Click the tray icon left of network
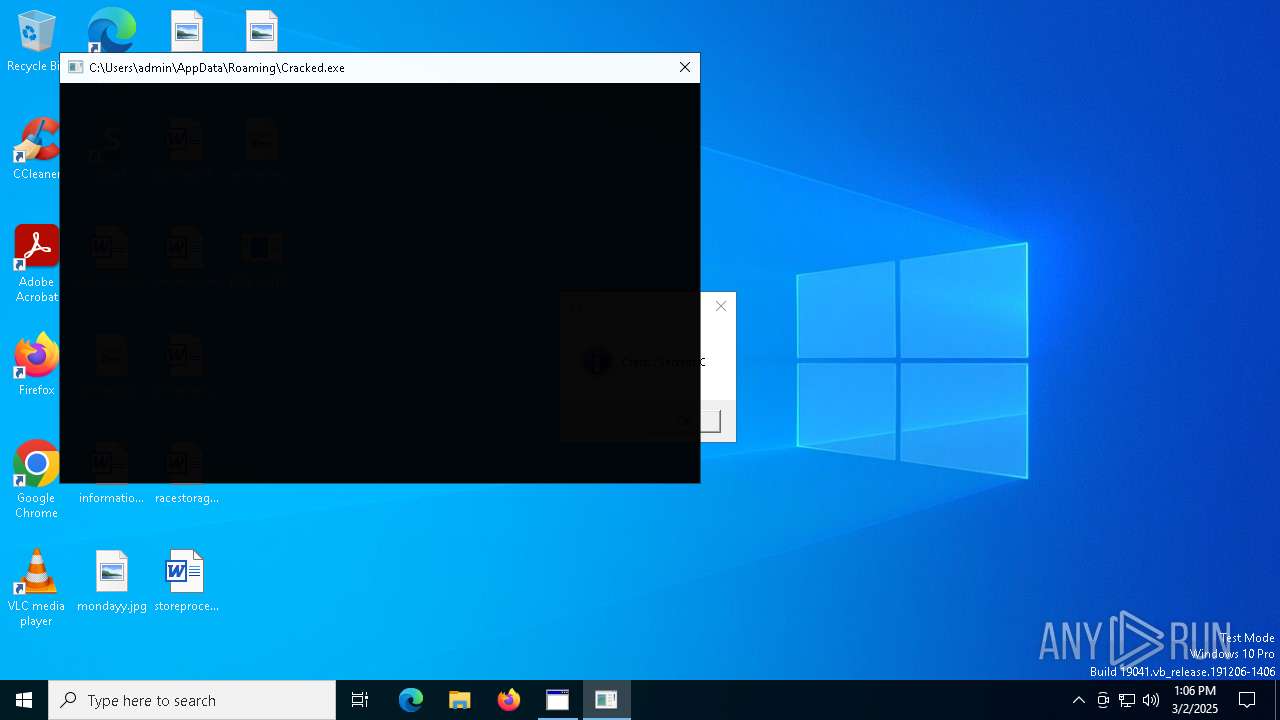Image resolution: width=1280 pixels, height=720 pixels. 1103,700
